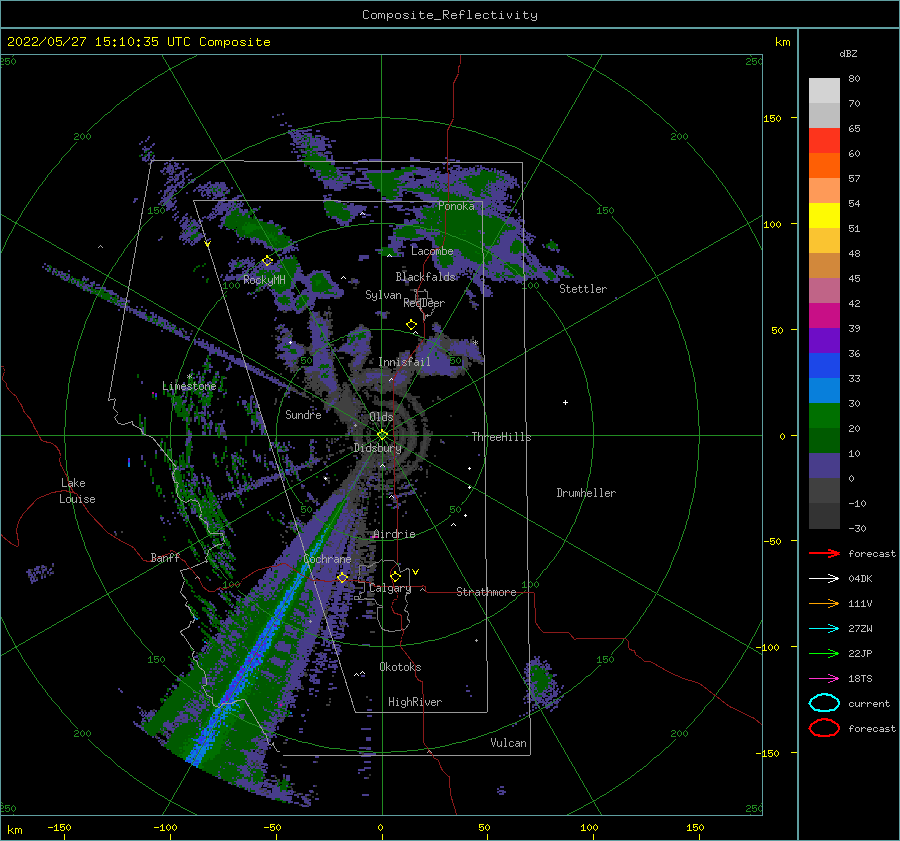
Task: Click the RockyMH label
Action: click(264, 280)
